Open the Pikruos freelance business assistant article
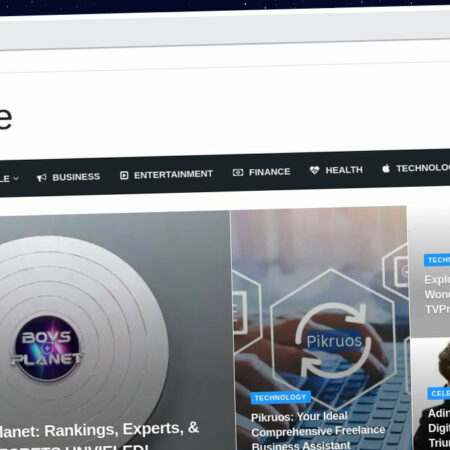The width and height of the screenshot is (450, 450). coord(318,431)
